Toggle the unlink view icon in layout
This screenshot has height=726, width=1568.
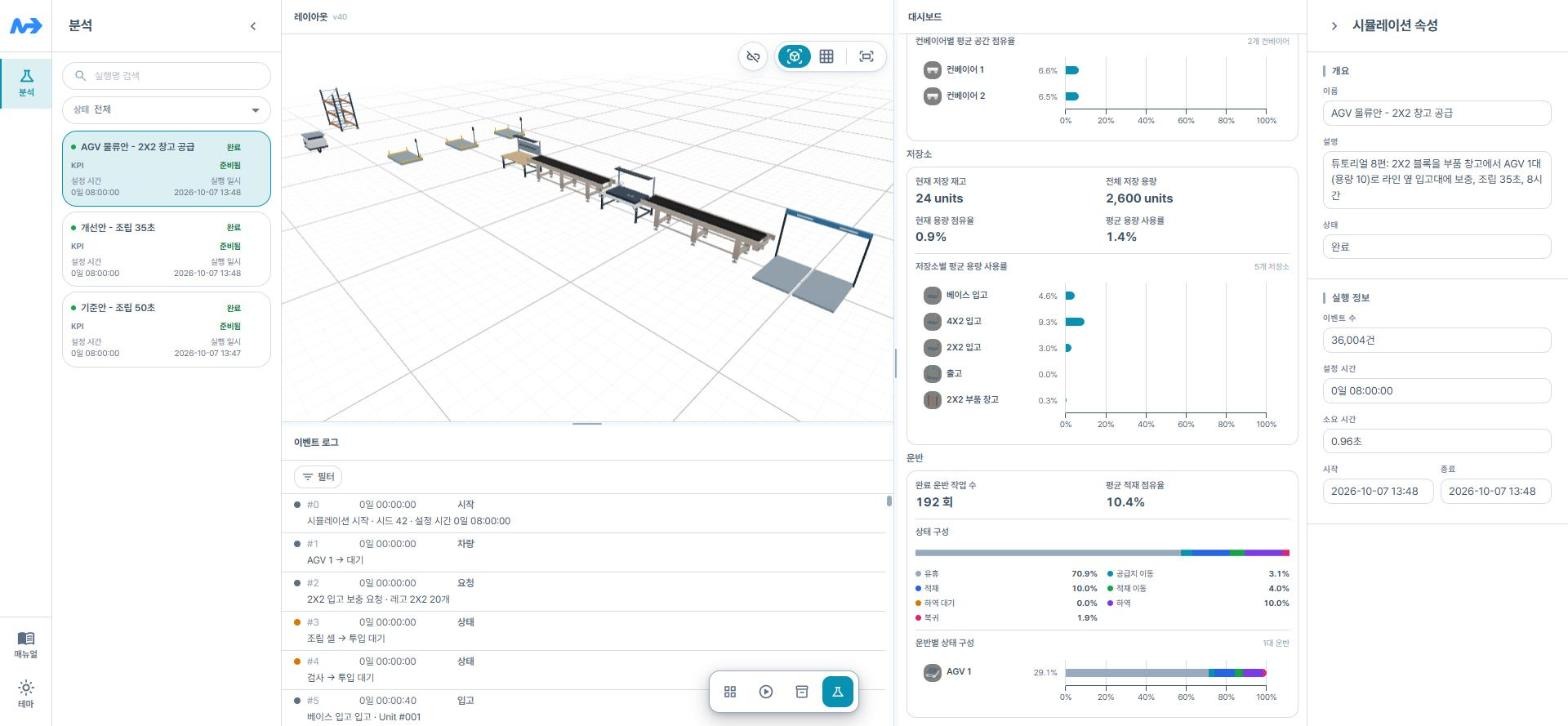tap(753, 57)
